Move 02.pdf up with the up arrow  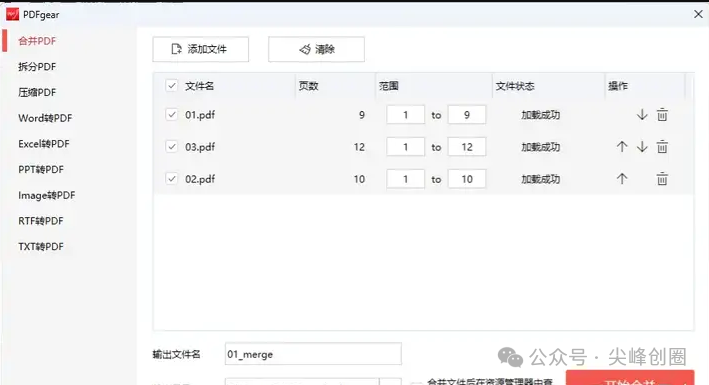(622, 179)
